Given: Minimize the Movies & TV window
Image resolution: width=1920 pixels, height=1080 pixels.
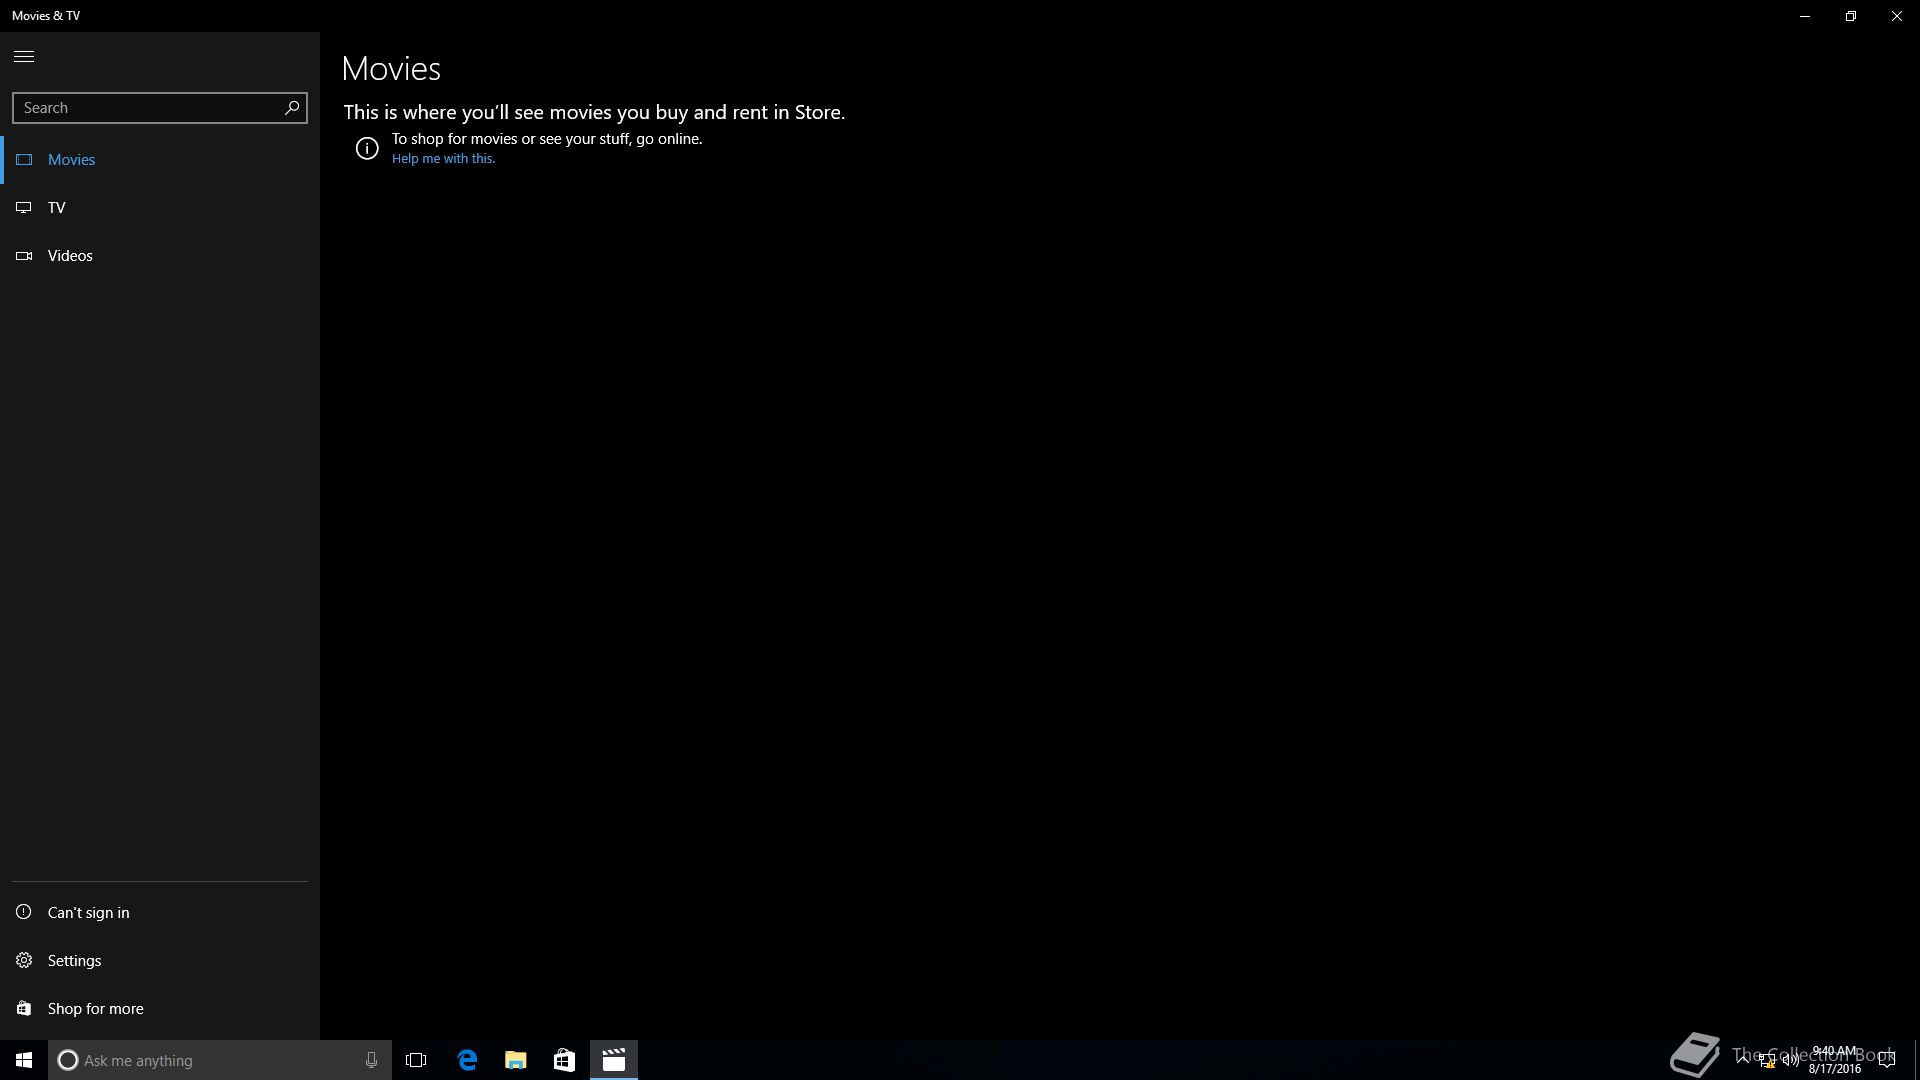Looking at the screenshot, I should tap(1805, 16).
